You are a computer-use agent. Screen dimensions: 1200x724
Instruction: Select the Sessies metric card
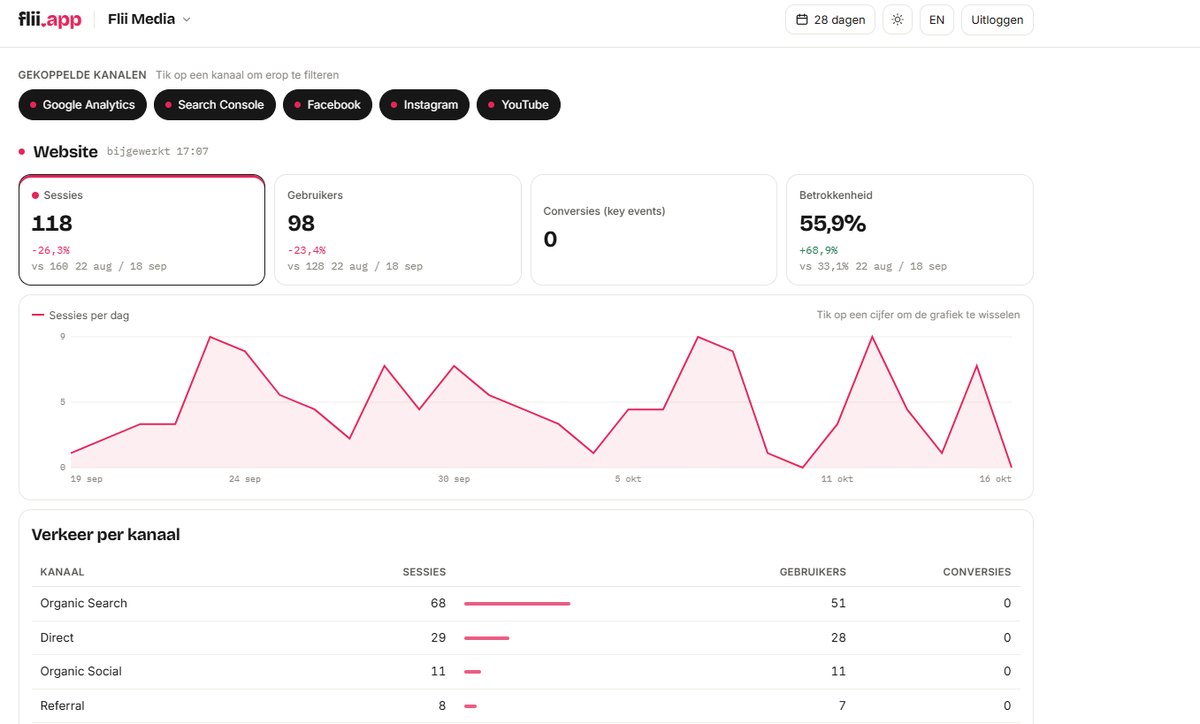(142, 230)
